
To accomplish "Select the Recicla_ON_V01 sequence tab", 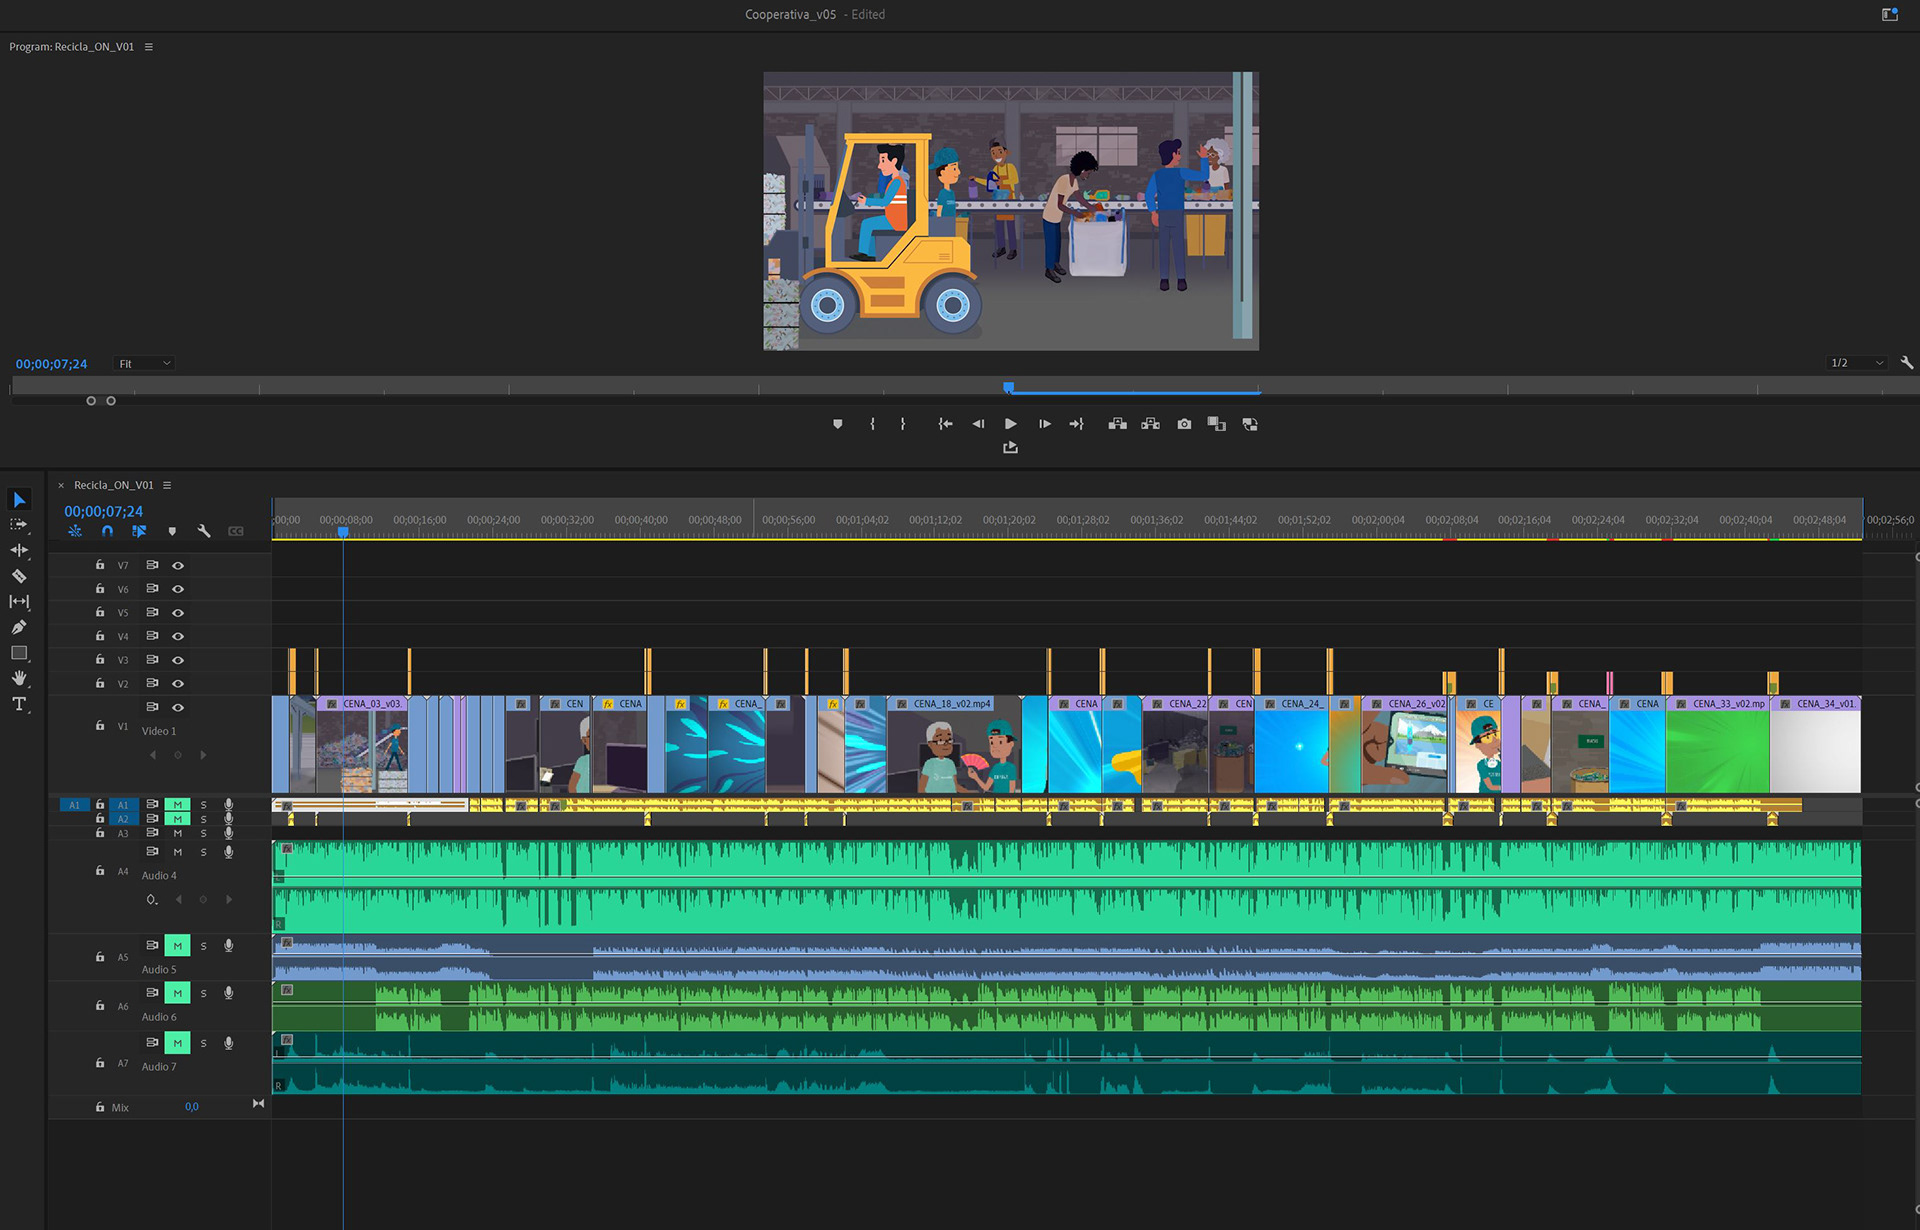I will coord(114,485).
